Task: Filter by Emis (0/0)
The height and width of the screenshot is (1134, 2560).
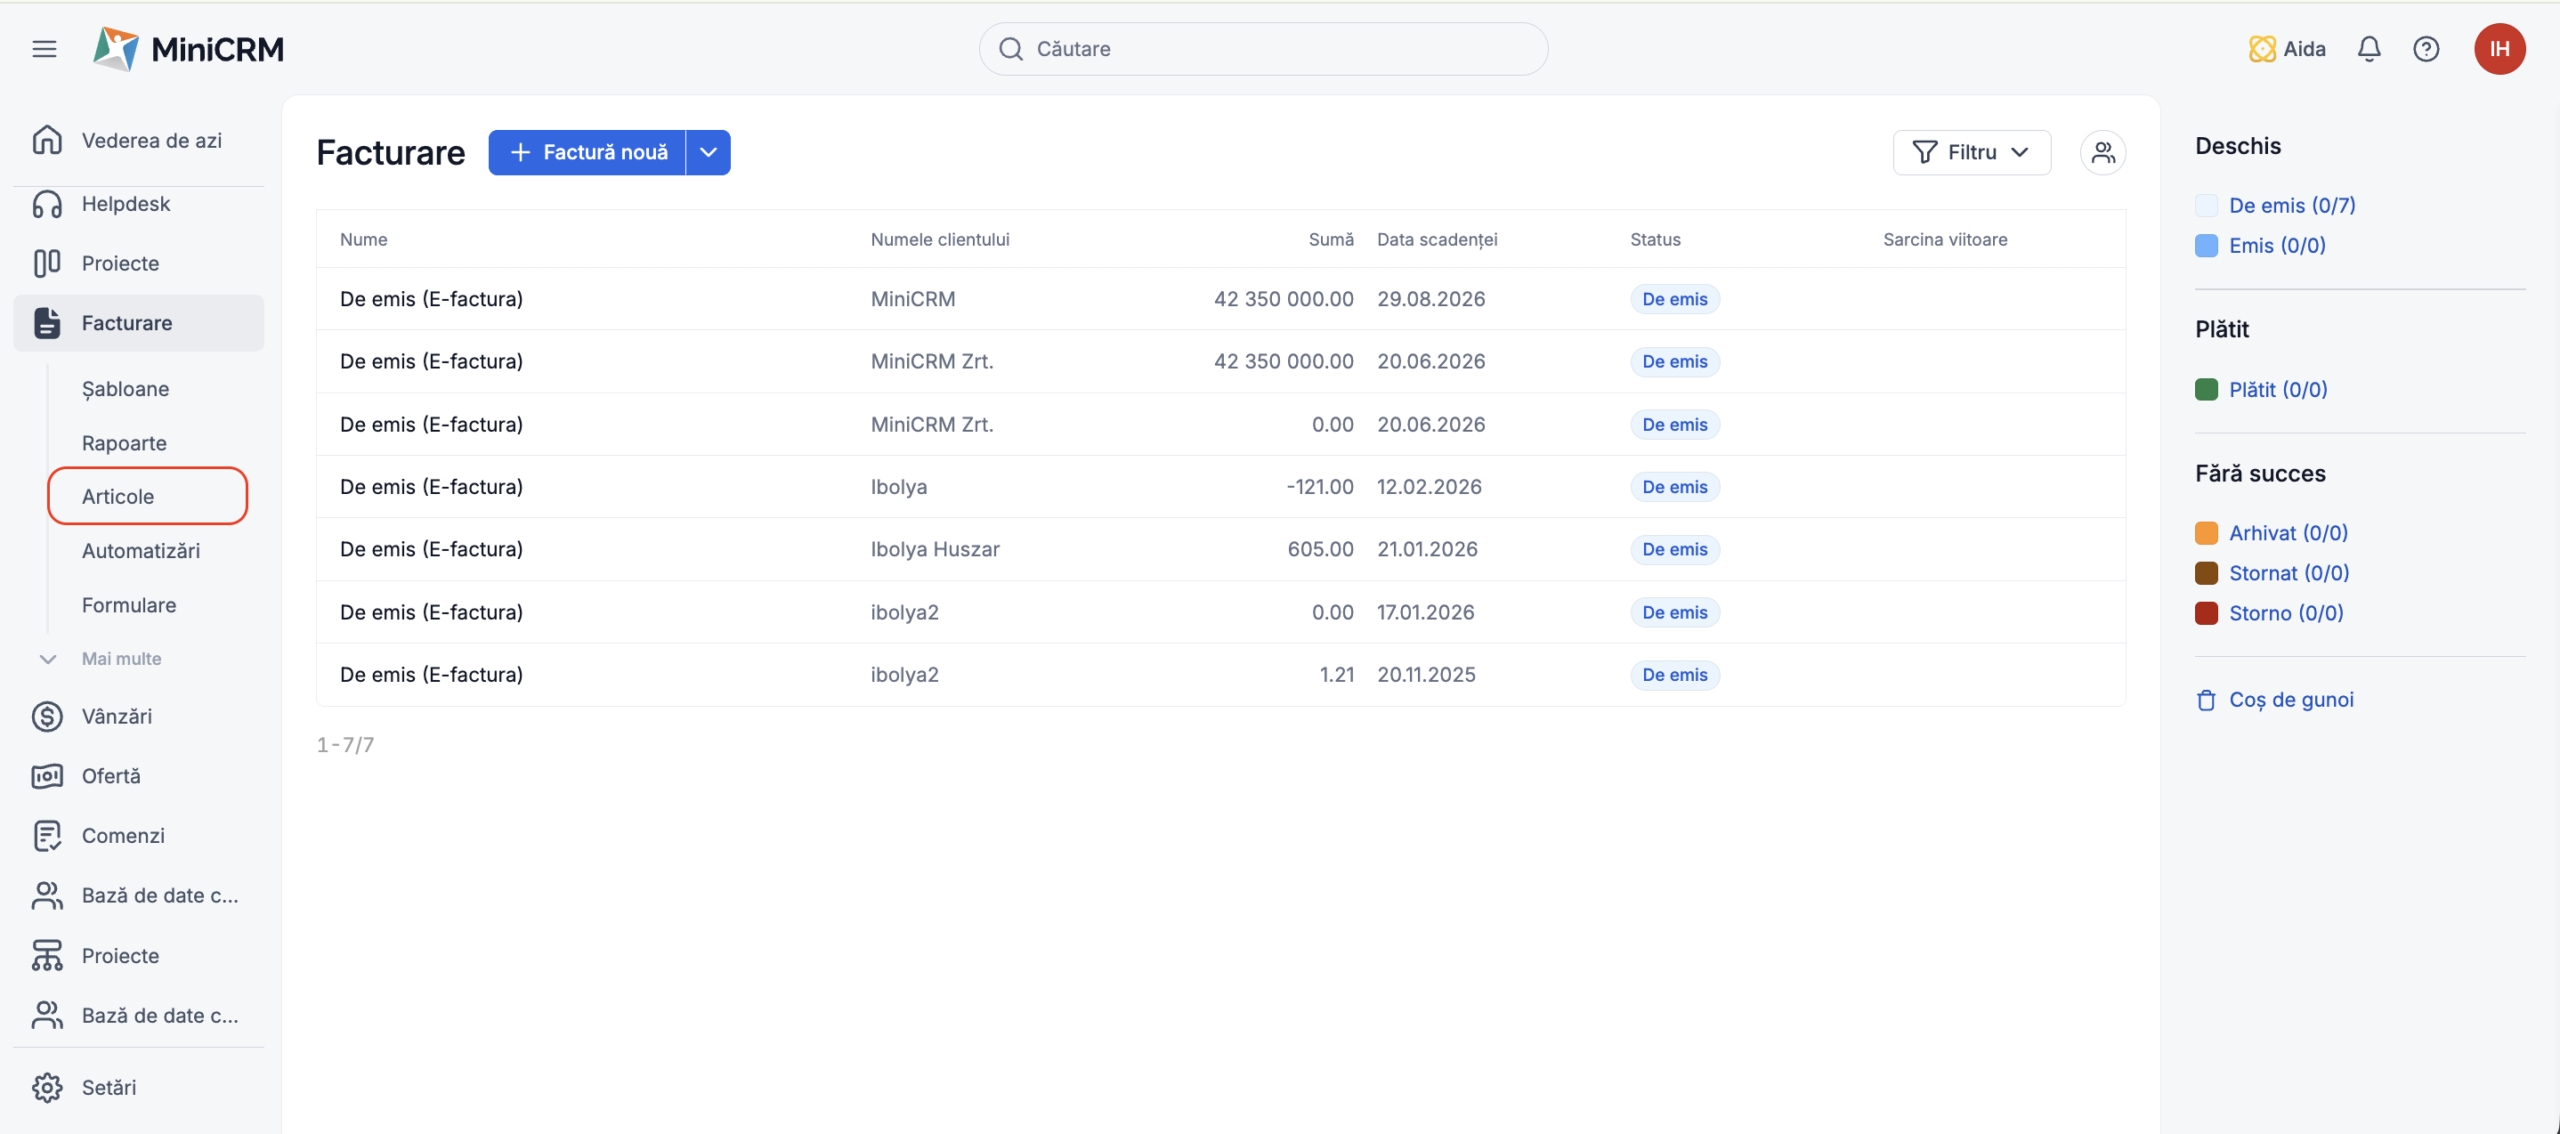Action: click(2277, 245)
